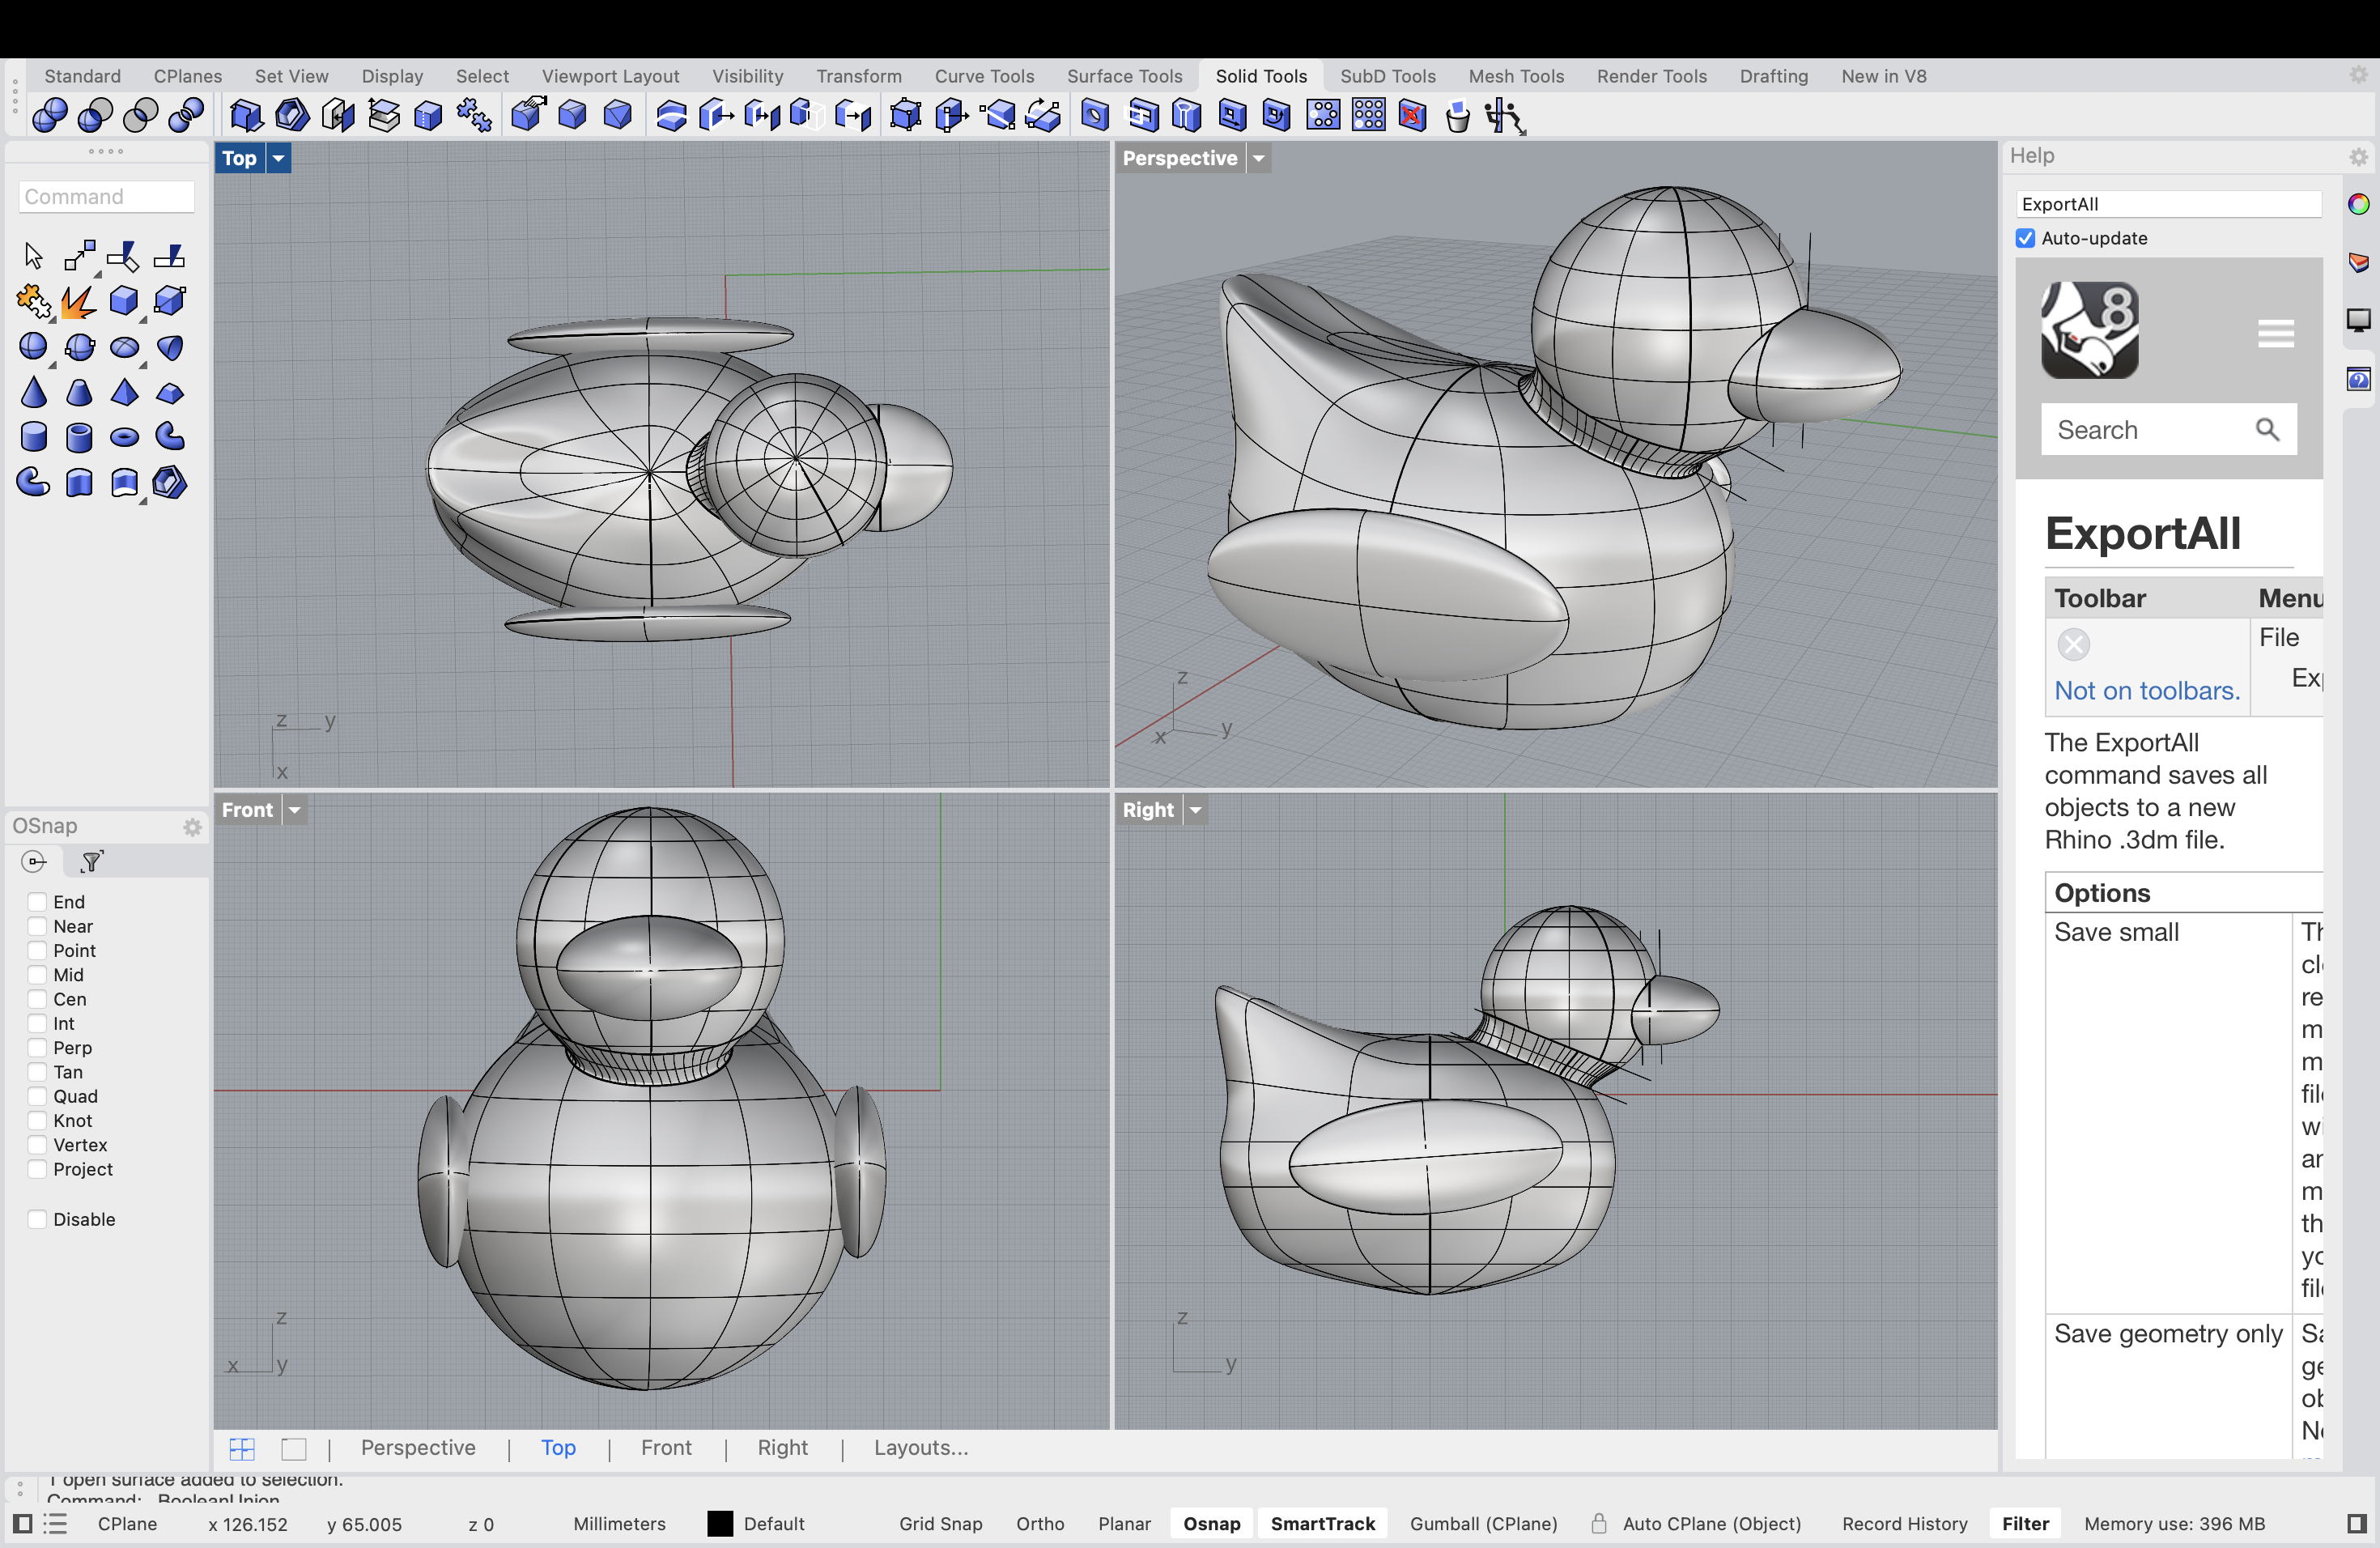Click the four-viewport layout icon
Viewport: 2380px width, 1548px height.
(x=242, y=1448)
